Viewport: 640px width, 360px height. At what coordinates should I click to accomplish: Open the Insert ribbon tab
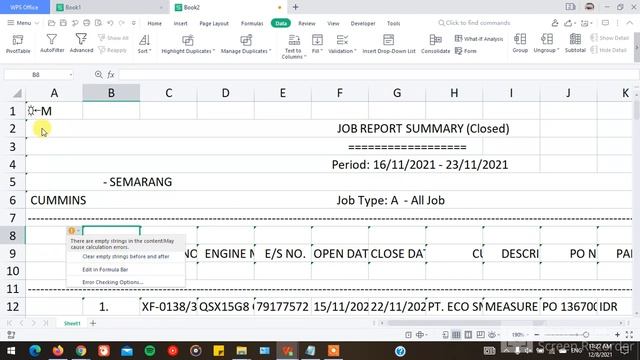pyautogui.click(x=180, y=23)
